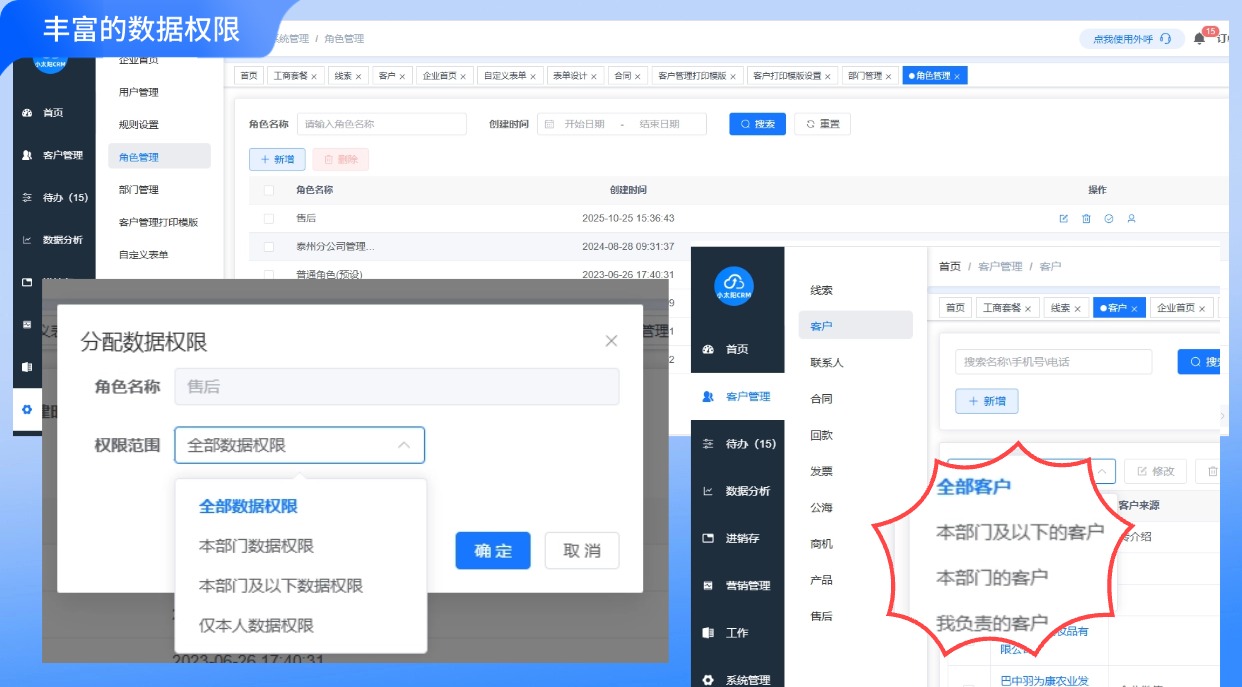Switch to the 表单设计 tab

point(574,76)
